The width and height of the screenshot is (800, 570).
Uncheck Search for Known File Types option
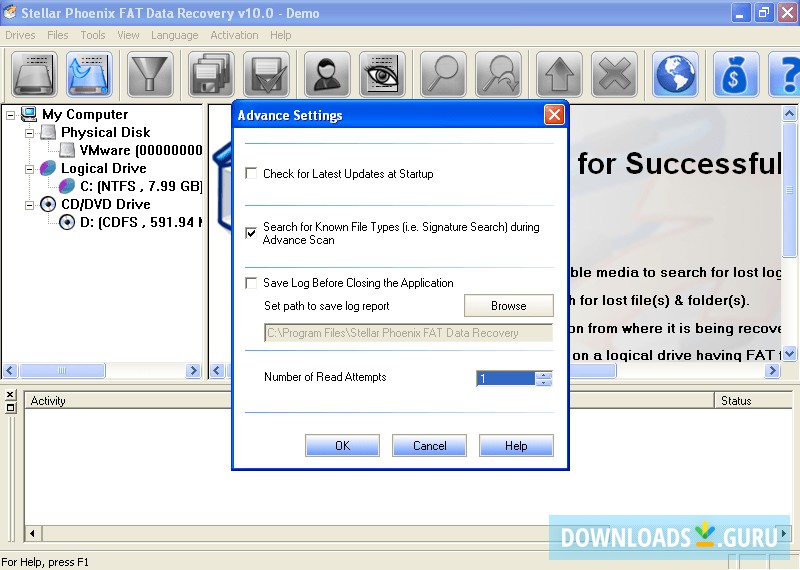click(251, 233)
